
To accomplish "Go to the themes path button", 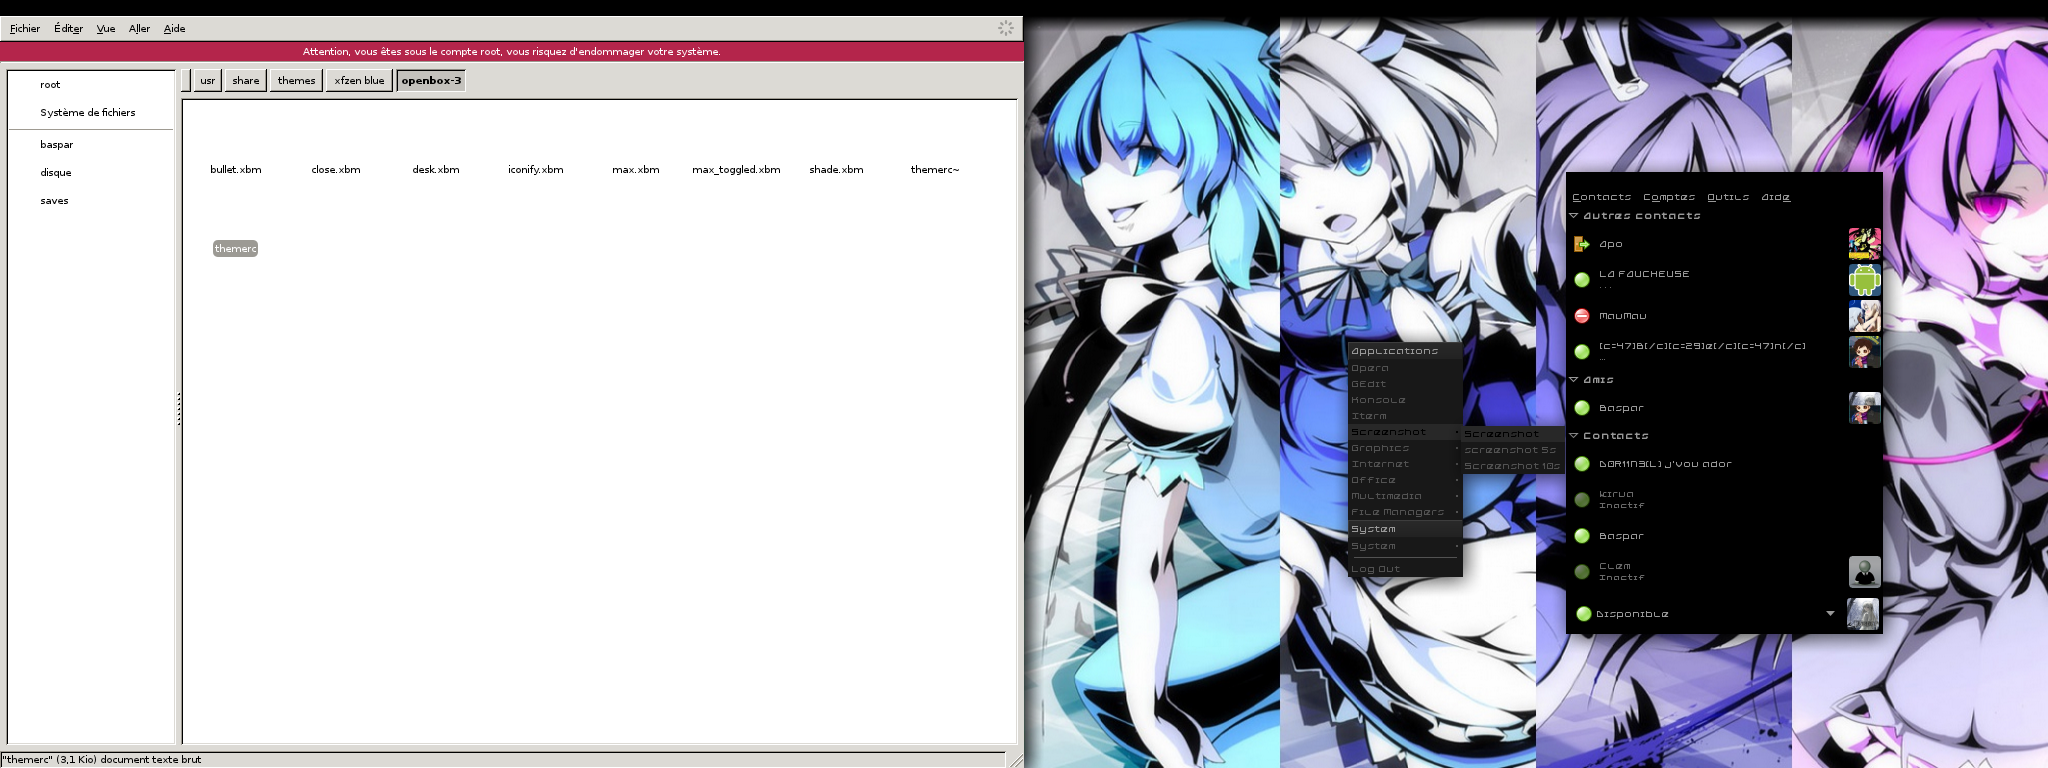I will pyautogui.click(x=296, y=80).
